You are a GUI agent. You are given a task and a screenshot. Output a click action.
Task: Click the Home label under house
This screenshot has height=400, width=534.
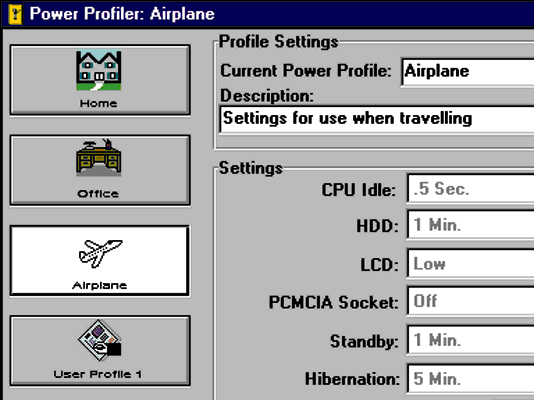click(98, 103)
